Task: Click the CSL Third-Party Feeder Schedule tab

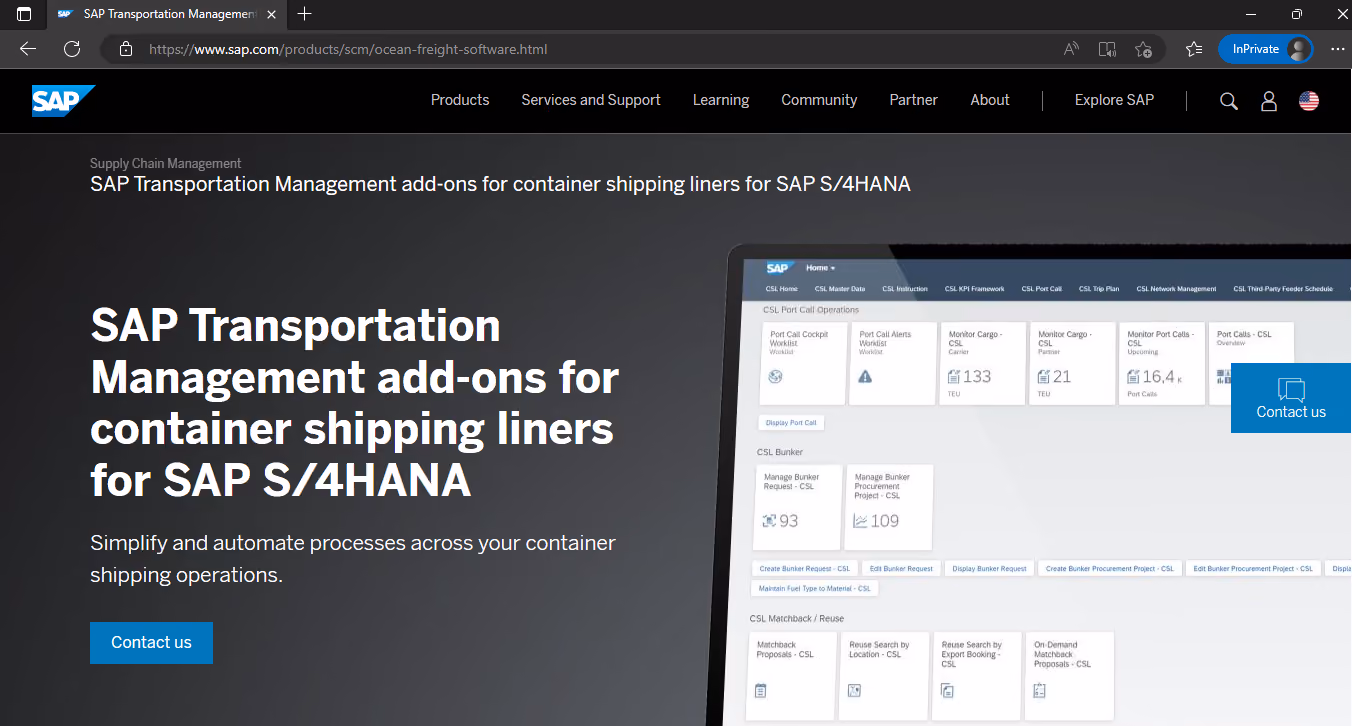Action: pos(1283,289)
